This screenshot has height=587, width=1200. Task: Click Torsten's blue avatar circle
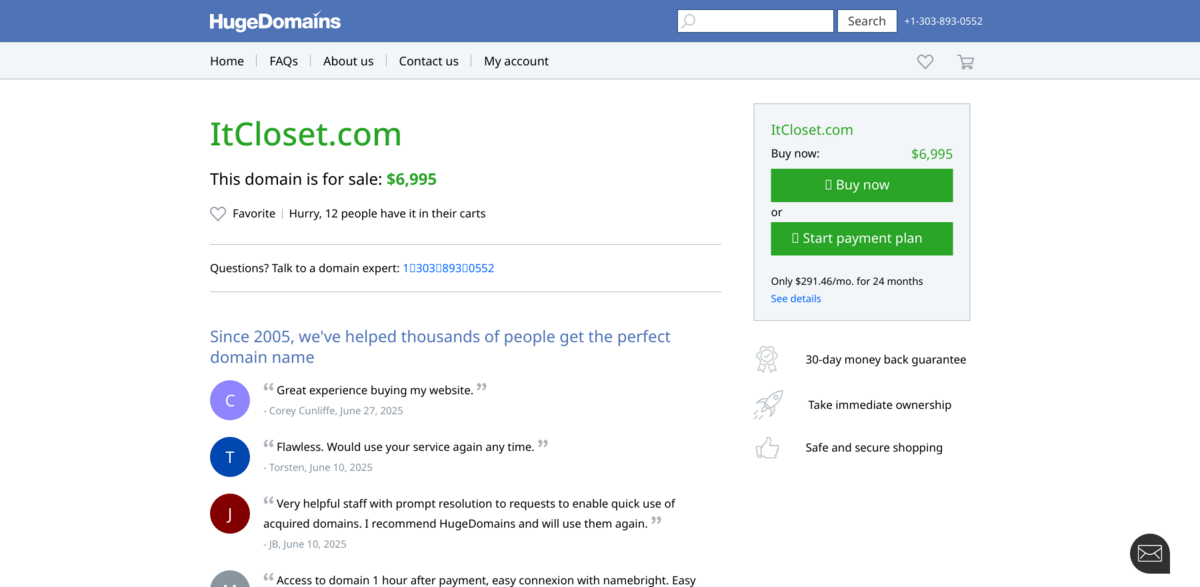(229, 456)
